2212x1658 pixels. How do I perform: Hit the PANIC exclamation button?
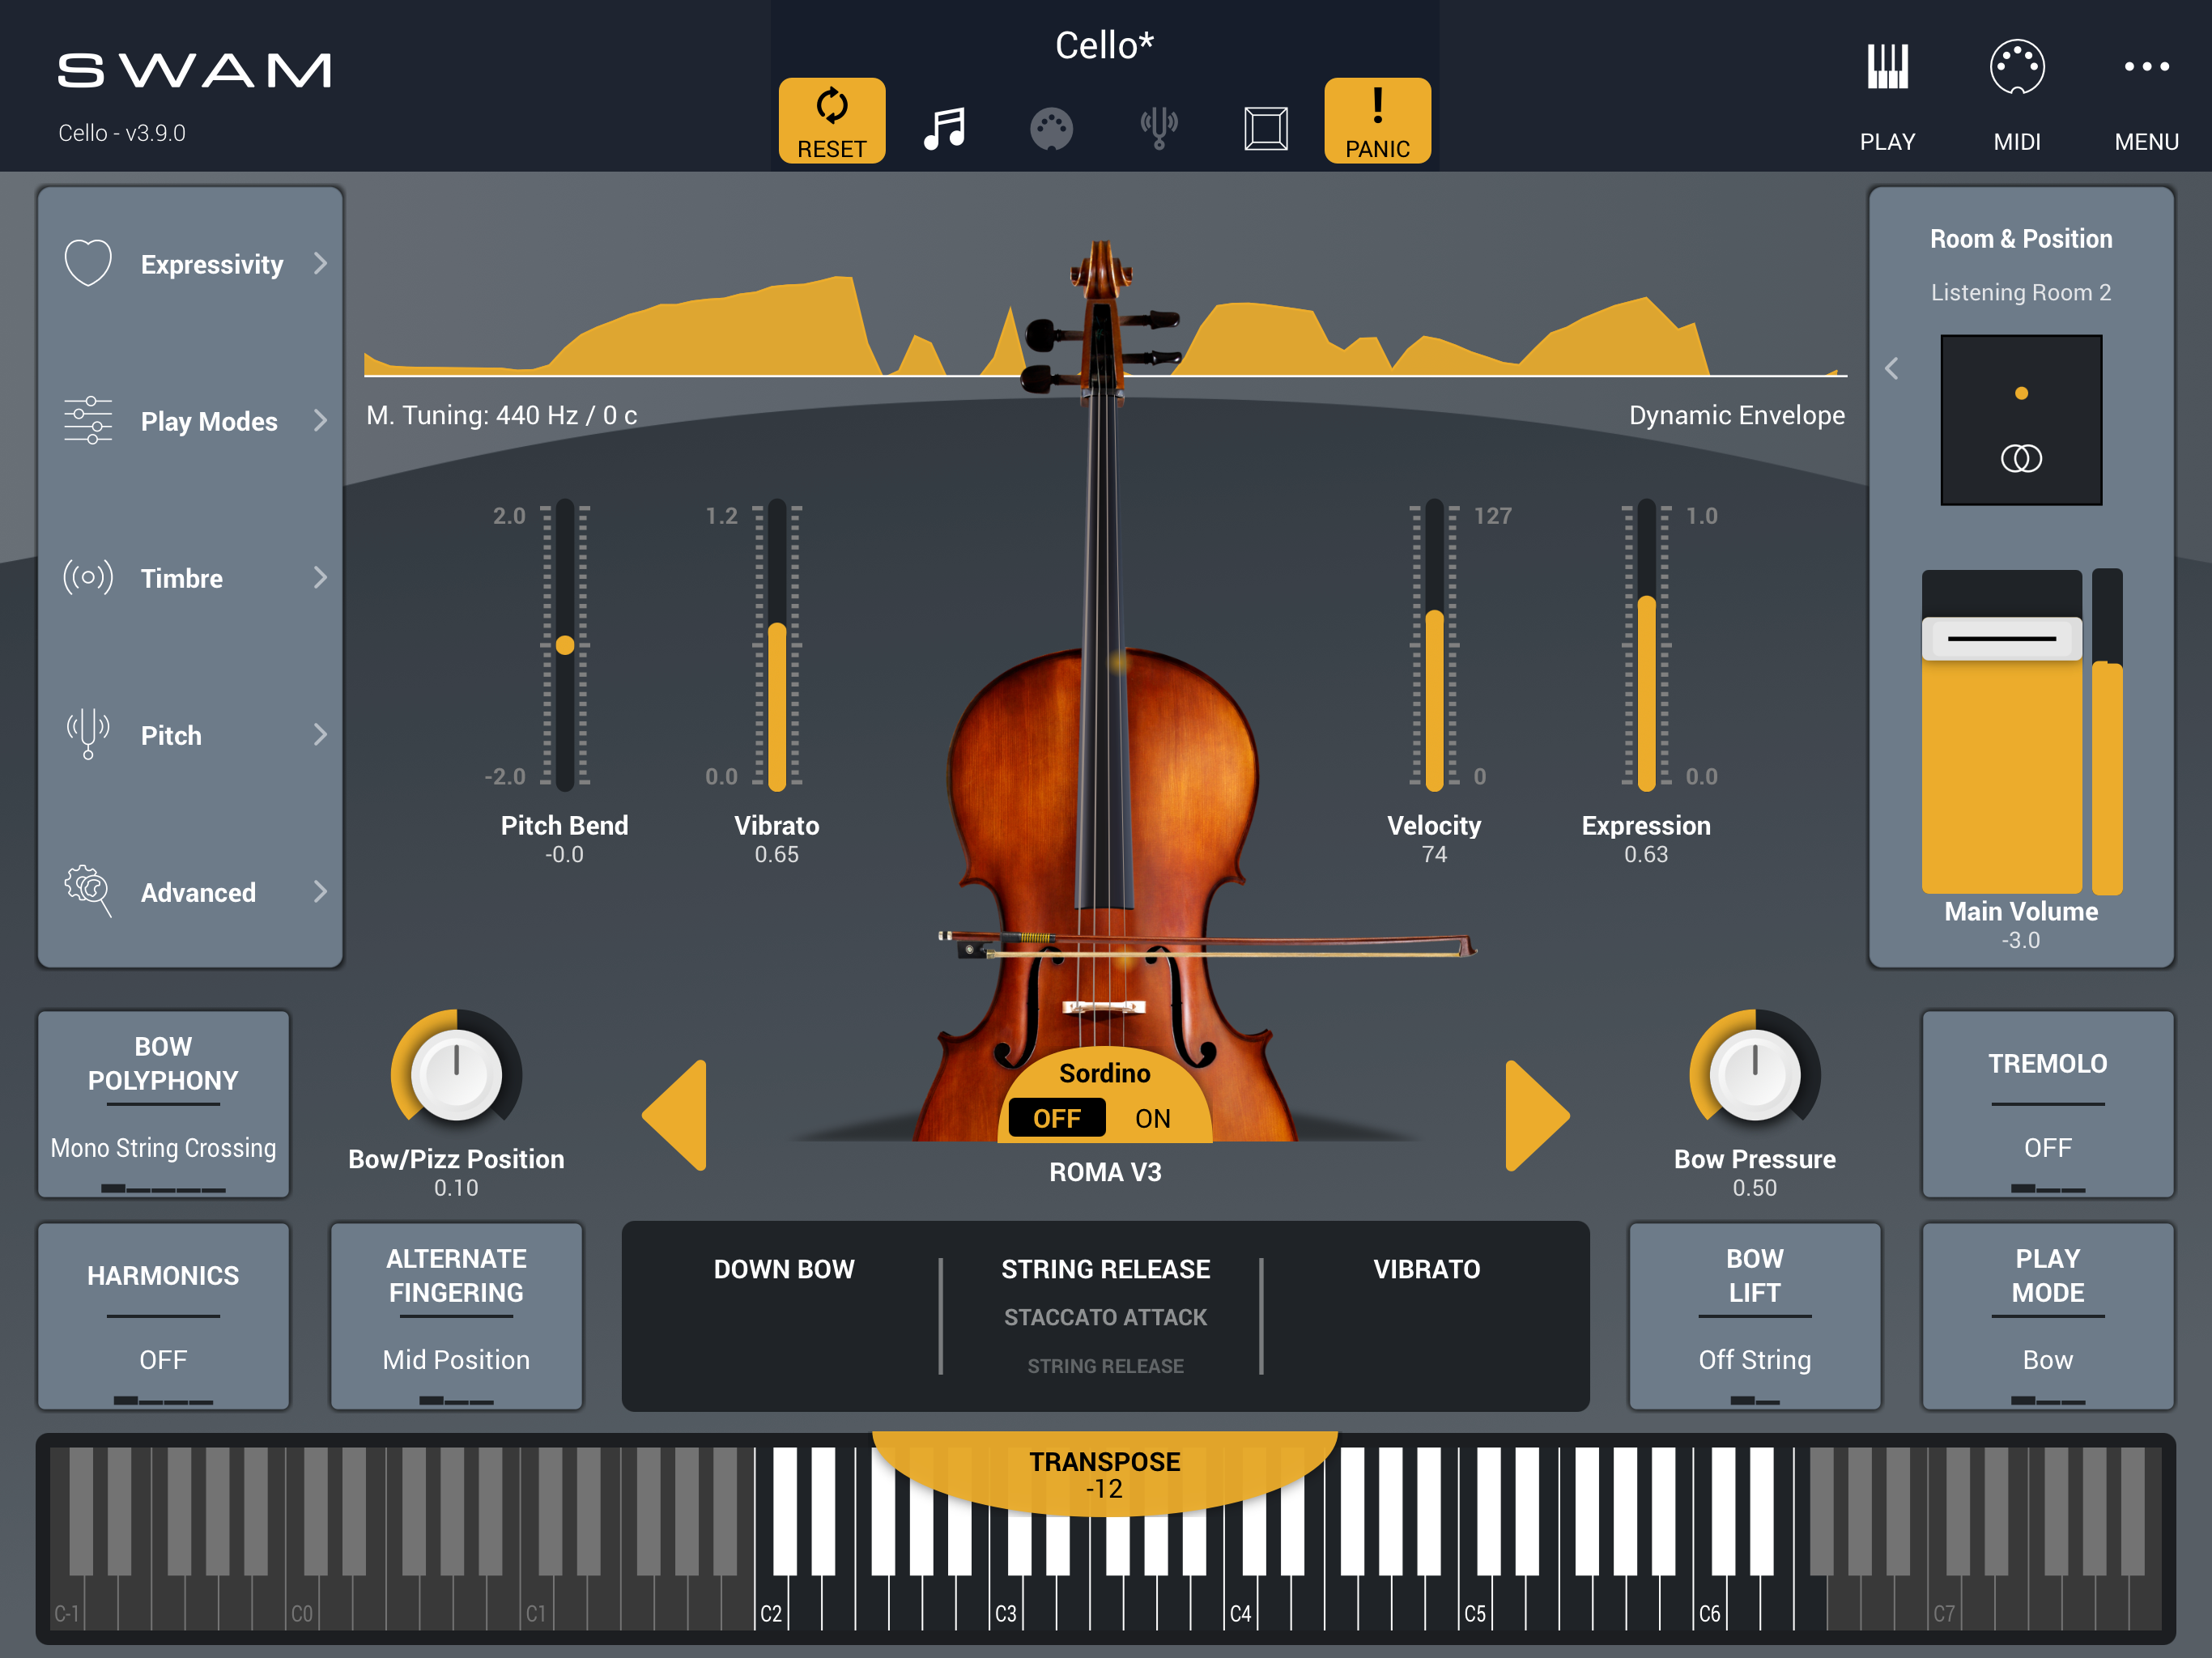tap(1377, 120)
